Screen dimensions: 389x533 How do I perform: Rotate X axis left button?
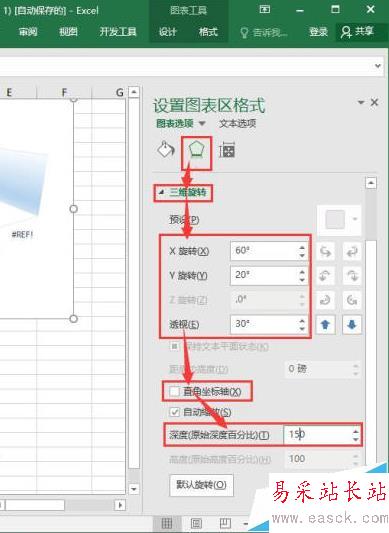[x=325, y=251]
